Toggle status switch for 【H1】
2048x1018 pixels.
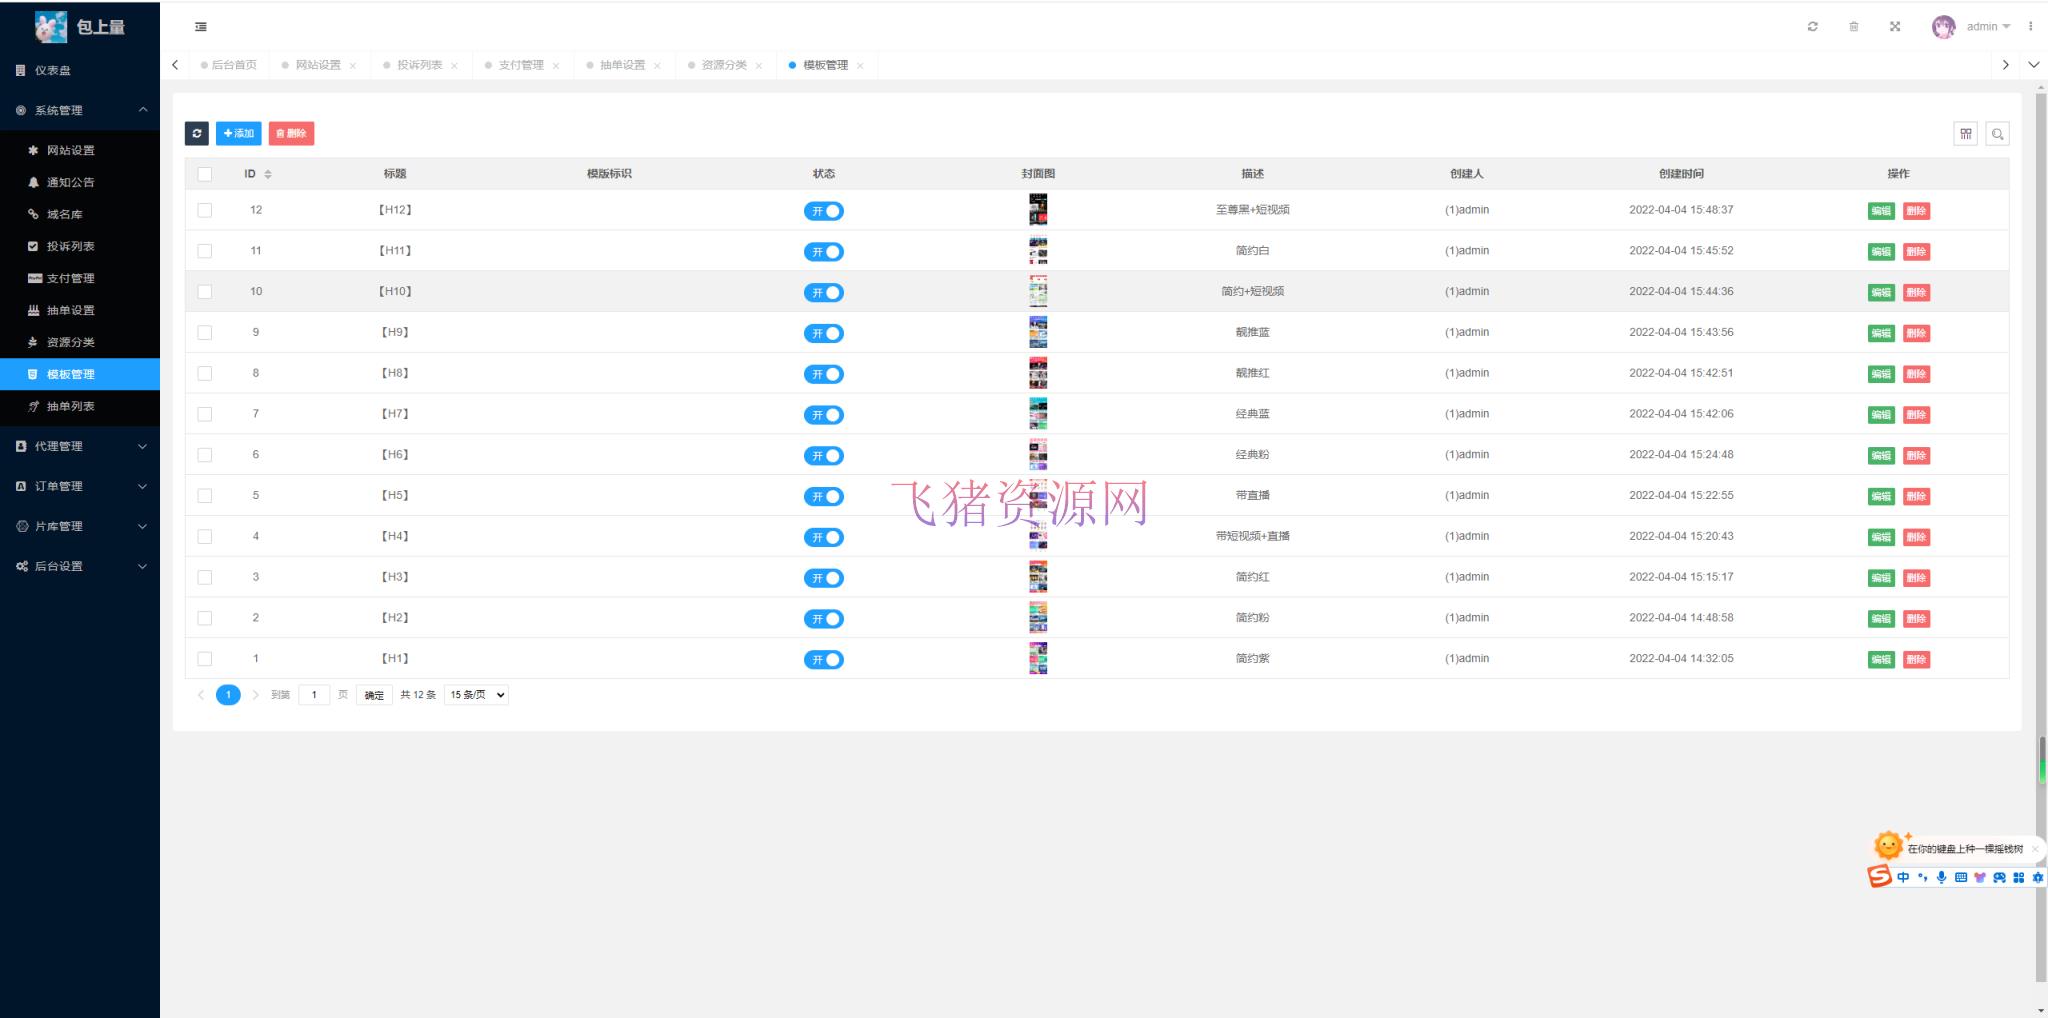pyautogui.click(x=824, y=660)
